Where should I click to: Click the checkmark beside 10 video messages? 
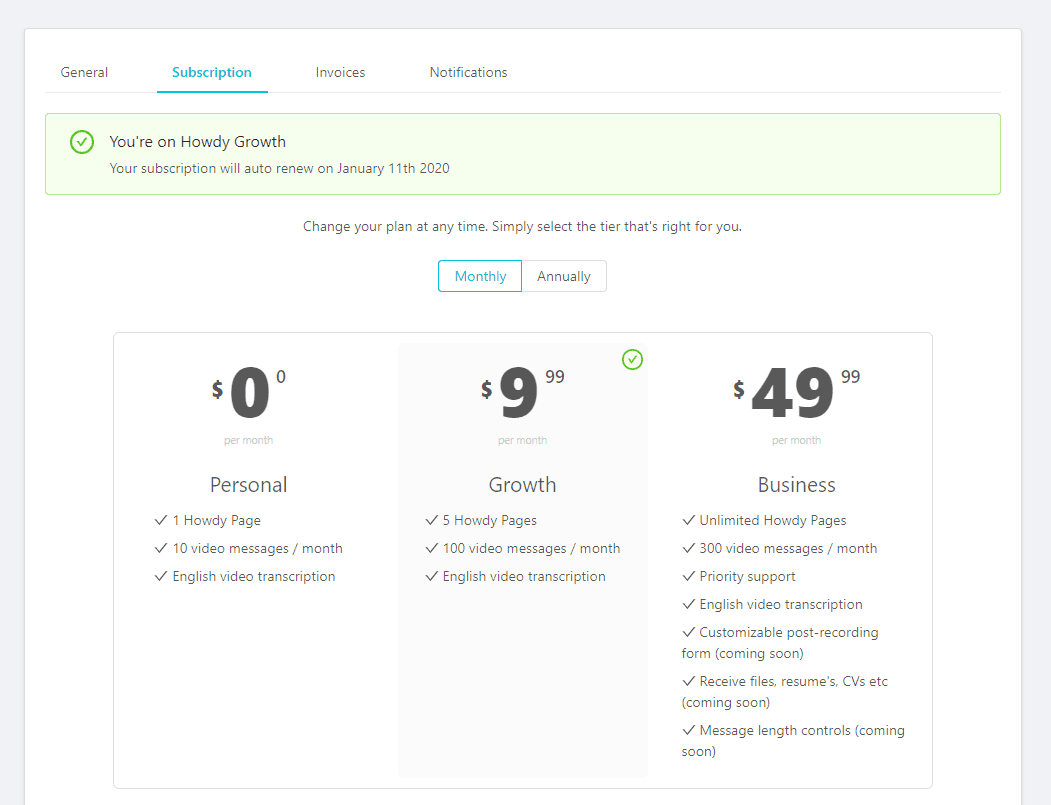161,549
